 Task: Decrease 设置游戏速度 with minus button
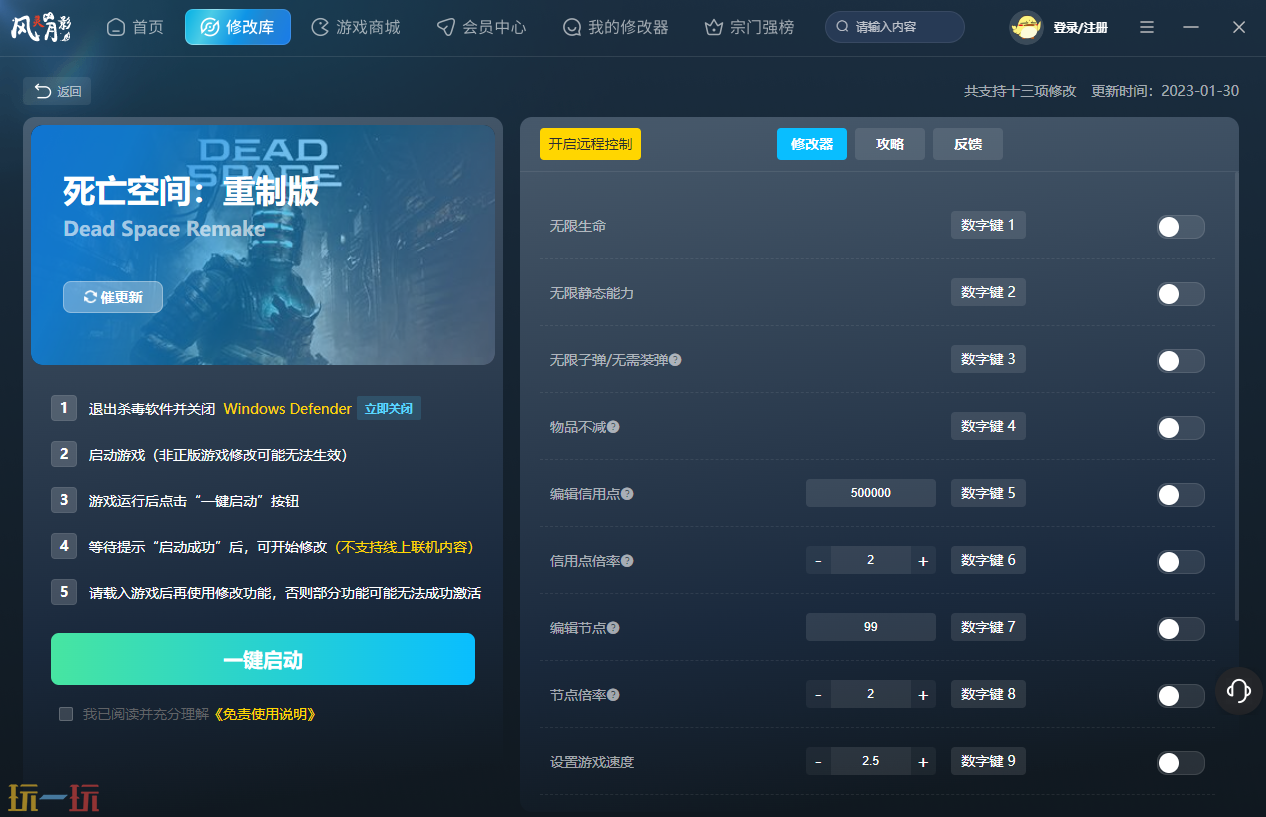point(818,762)
